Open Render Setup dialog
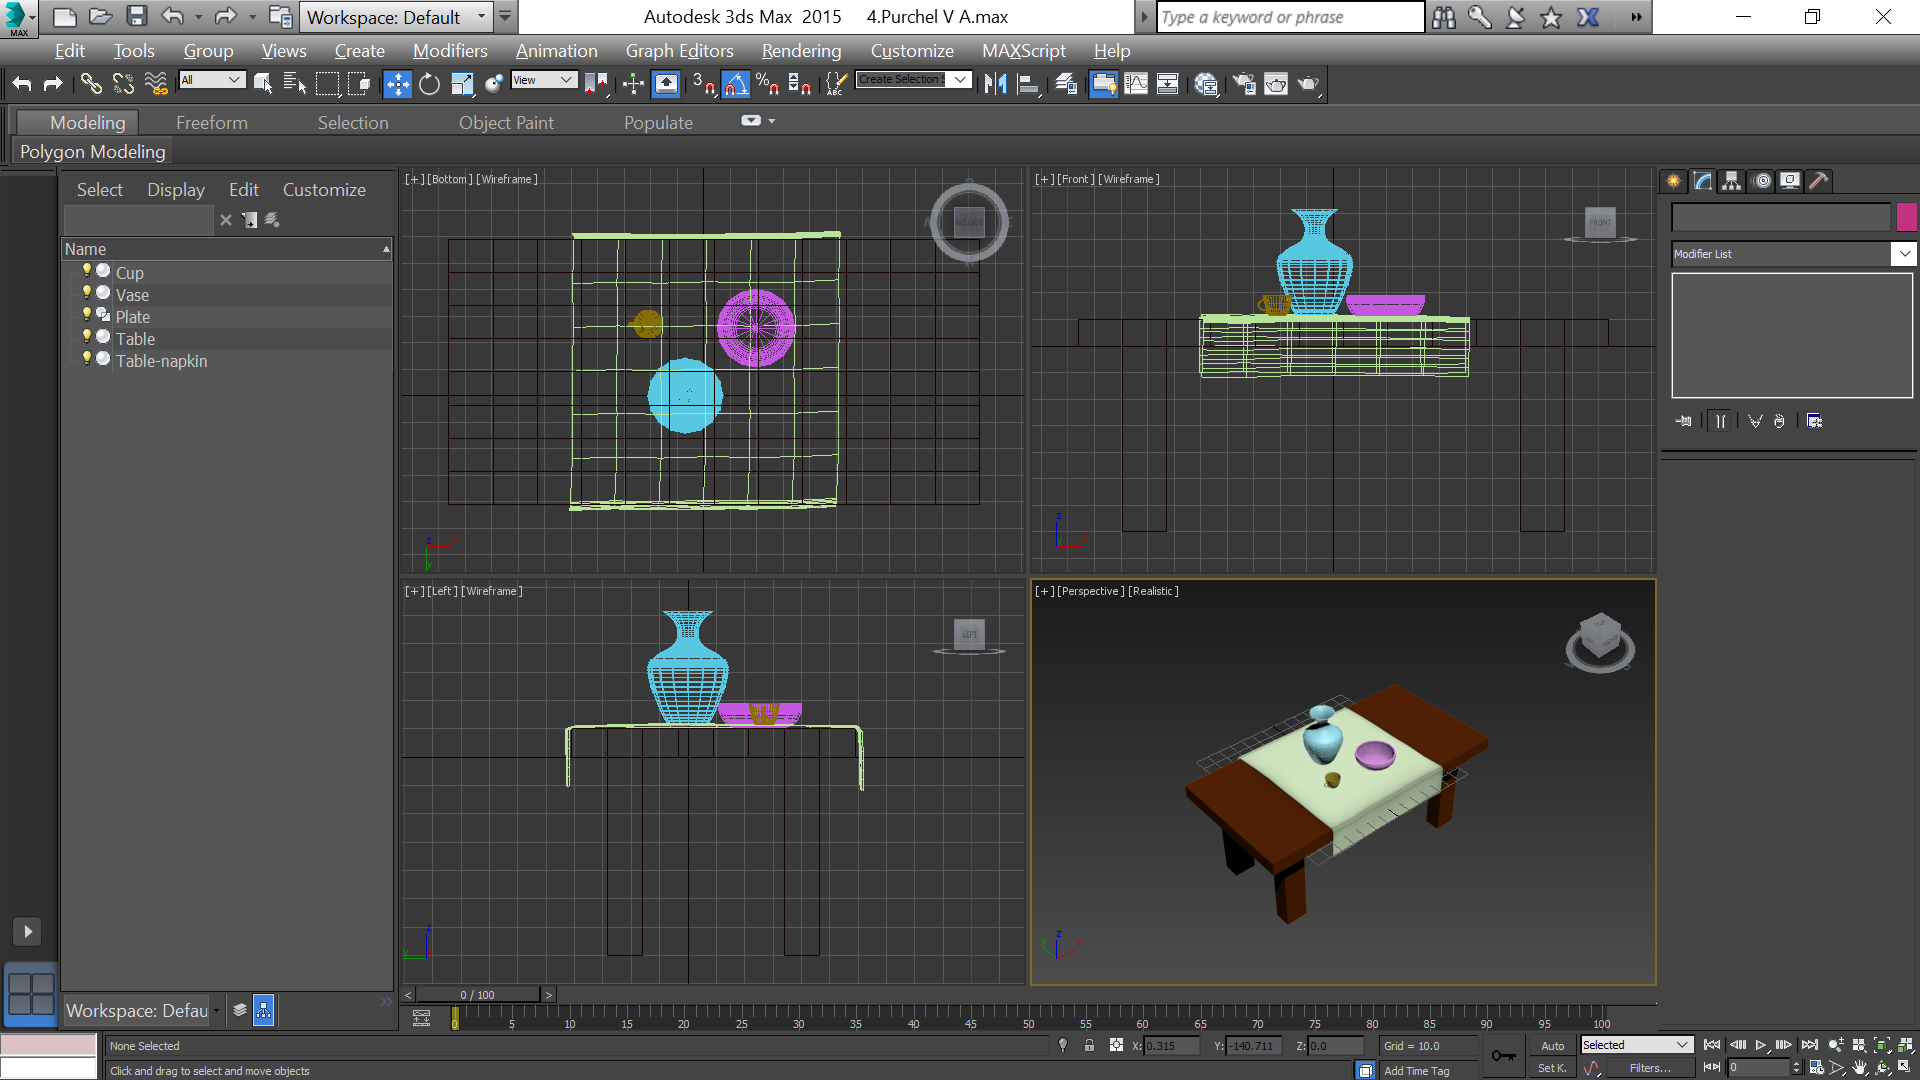This screenshot has width=1920, height=1080. pyautogui.click(x=1244, y=84)
